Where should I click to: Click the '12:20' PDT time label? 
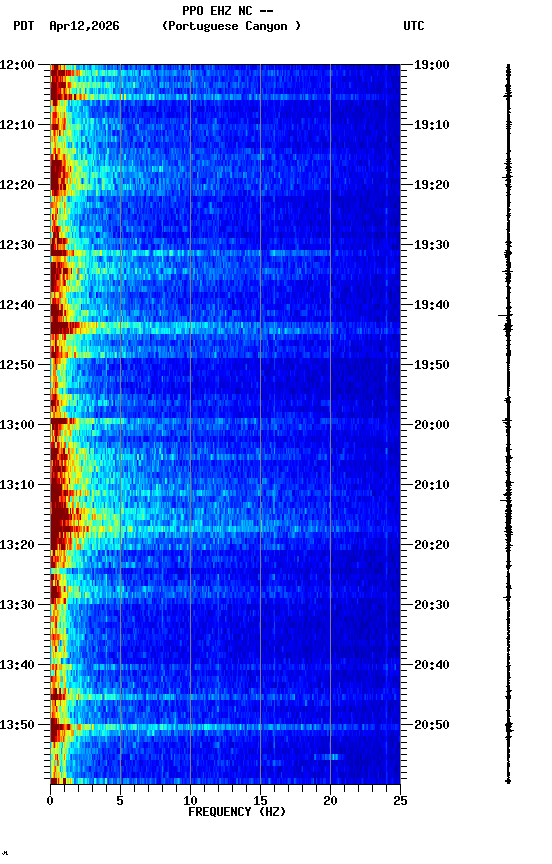click(17, 185)
